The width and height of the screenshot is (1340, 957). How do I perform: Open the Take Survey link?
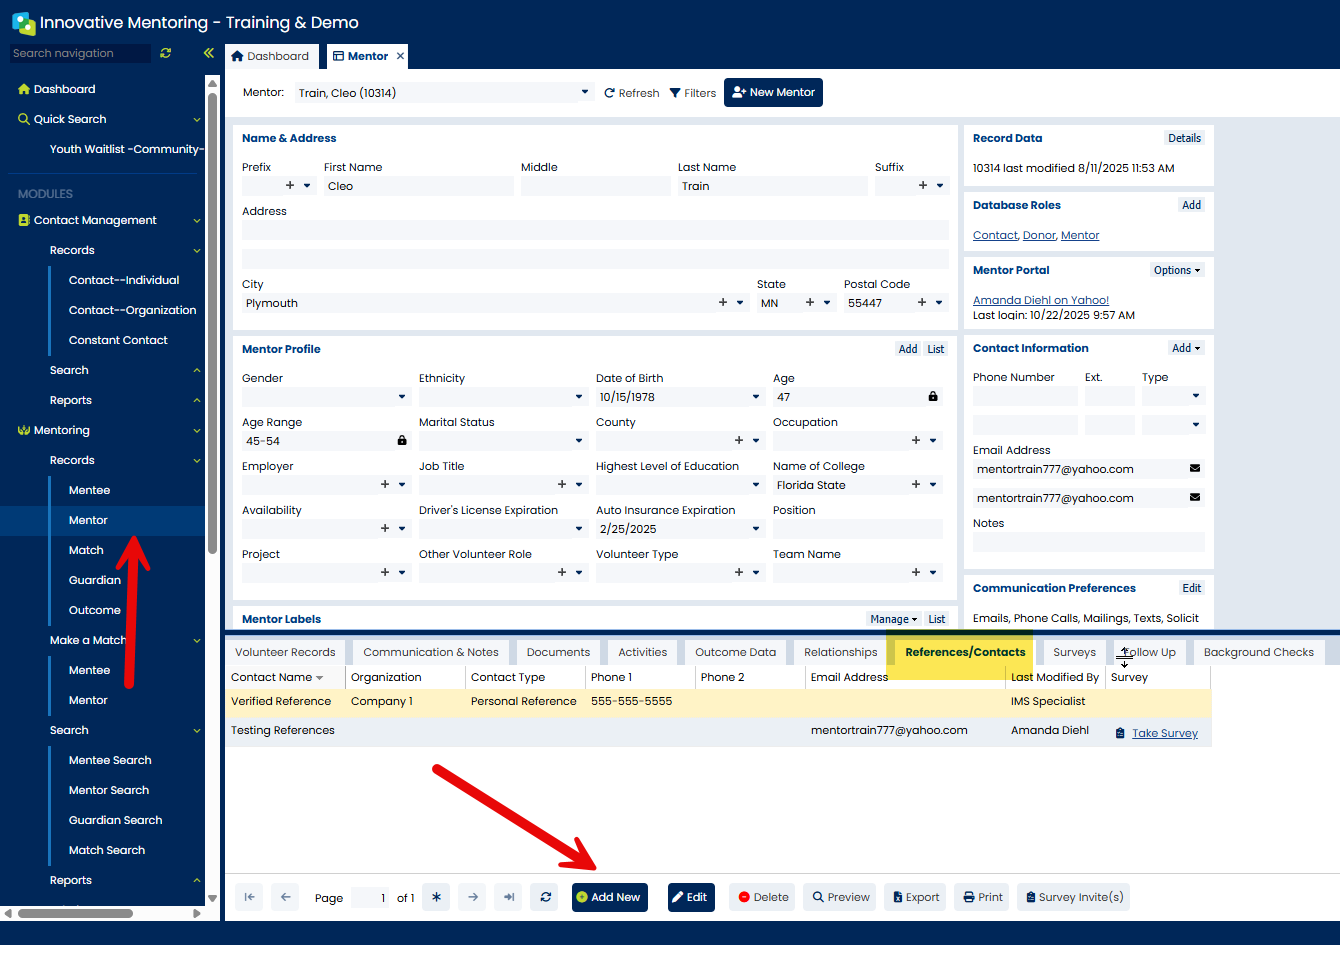coord(1164,733)
